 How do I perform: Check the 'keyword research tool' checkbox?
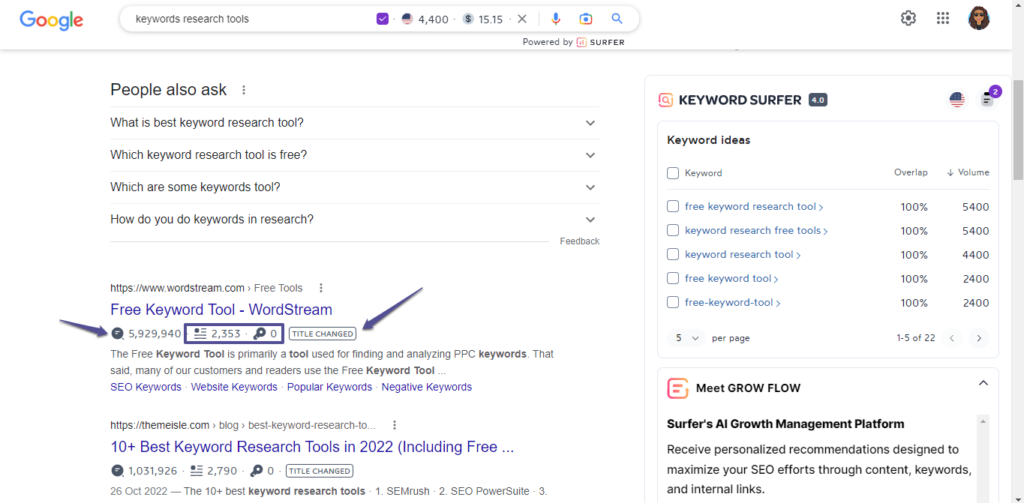[673, 255]
